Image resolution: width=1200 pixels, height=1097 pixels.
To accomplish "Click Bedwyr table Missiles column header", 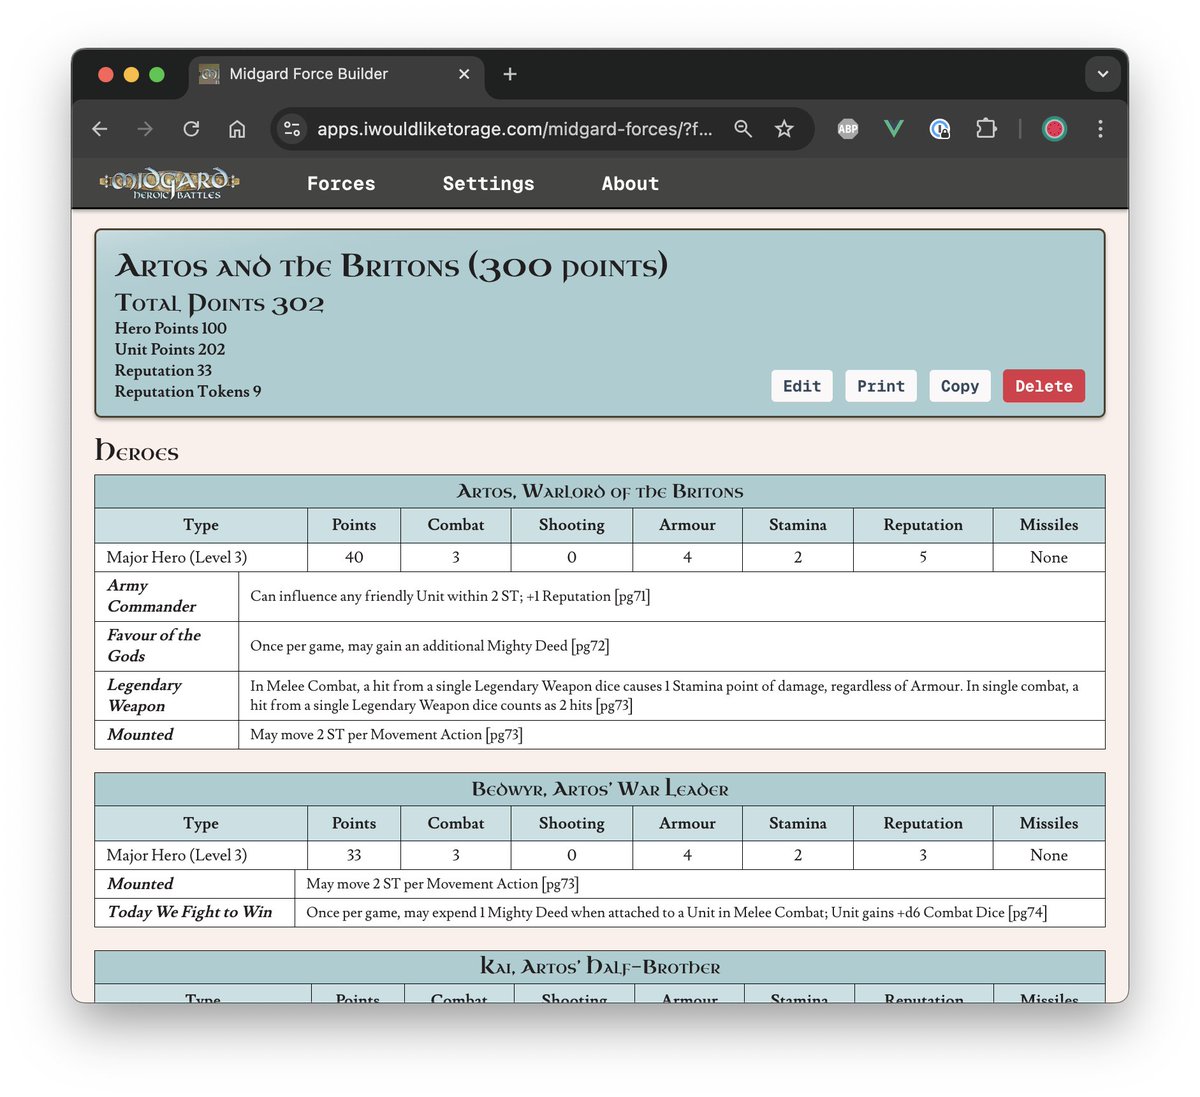I will point(1049,823).
